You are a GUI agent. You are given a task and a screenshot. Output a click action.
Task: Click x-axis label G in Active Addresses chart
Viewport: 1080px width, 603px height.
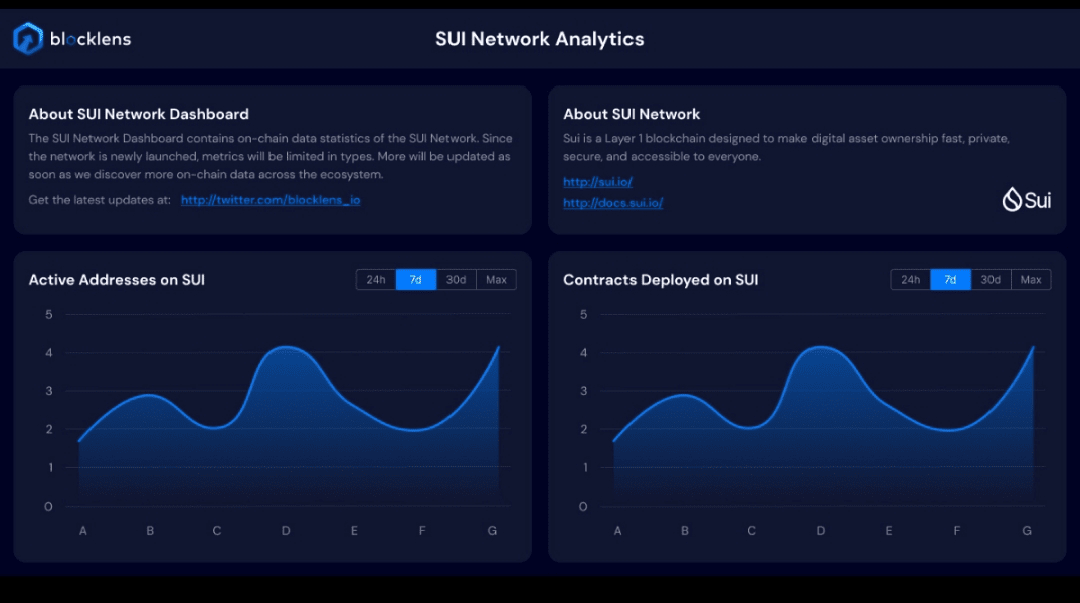pos(492,531)
